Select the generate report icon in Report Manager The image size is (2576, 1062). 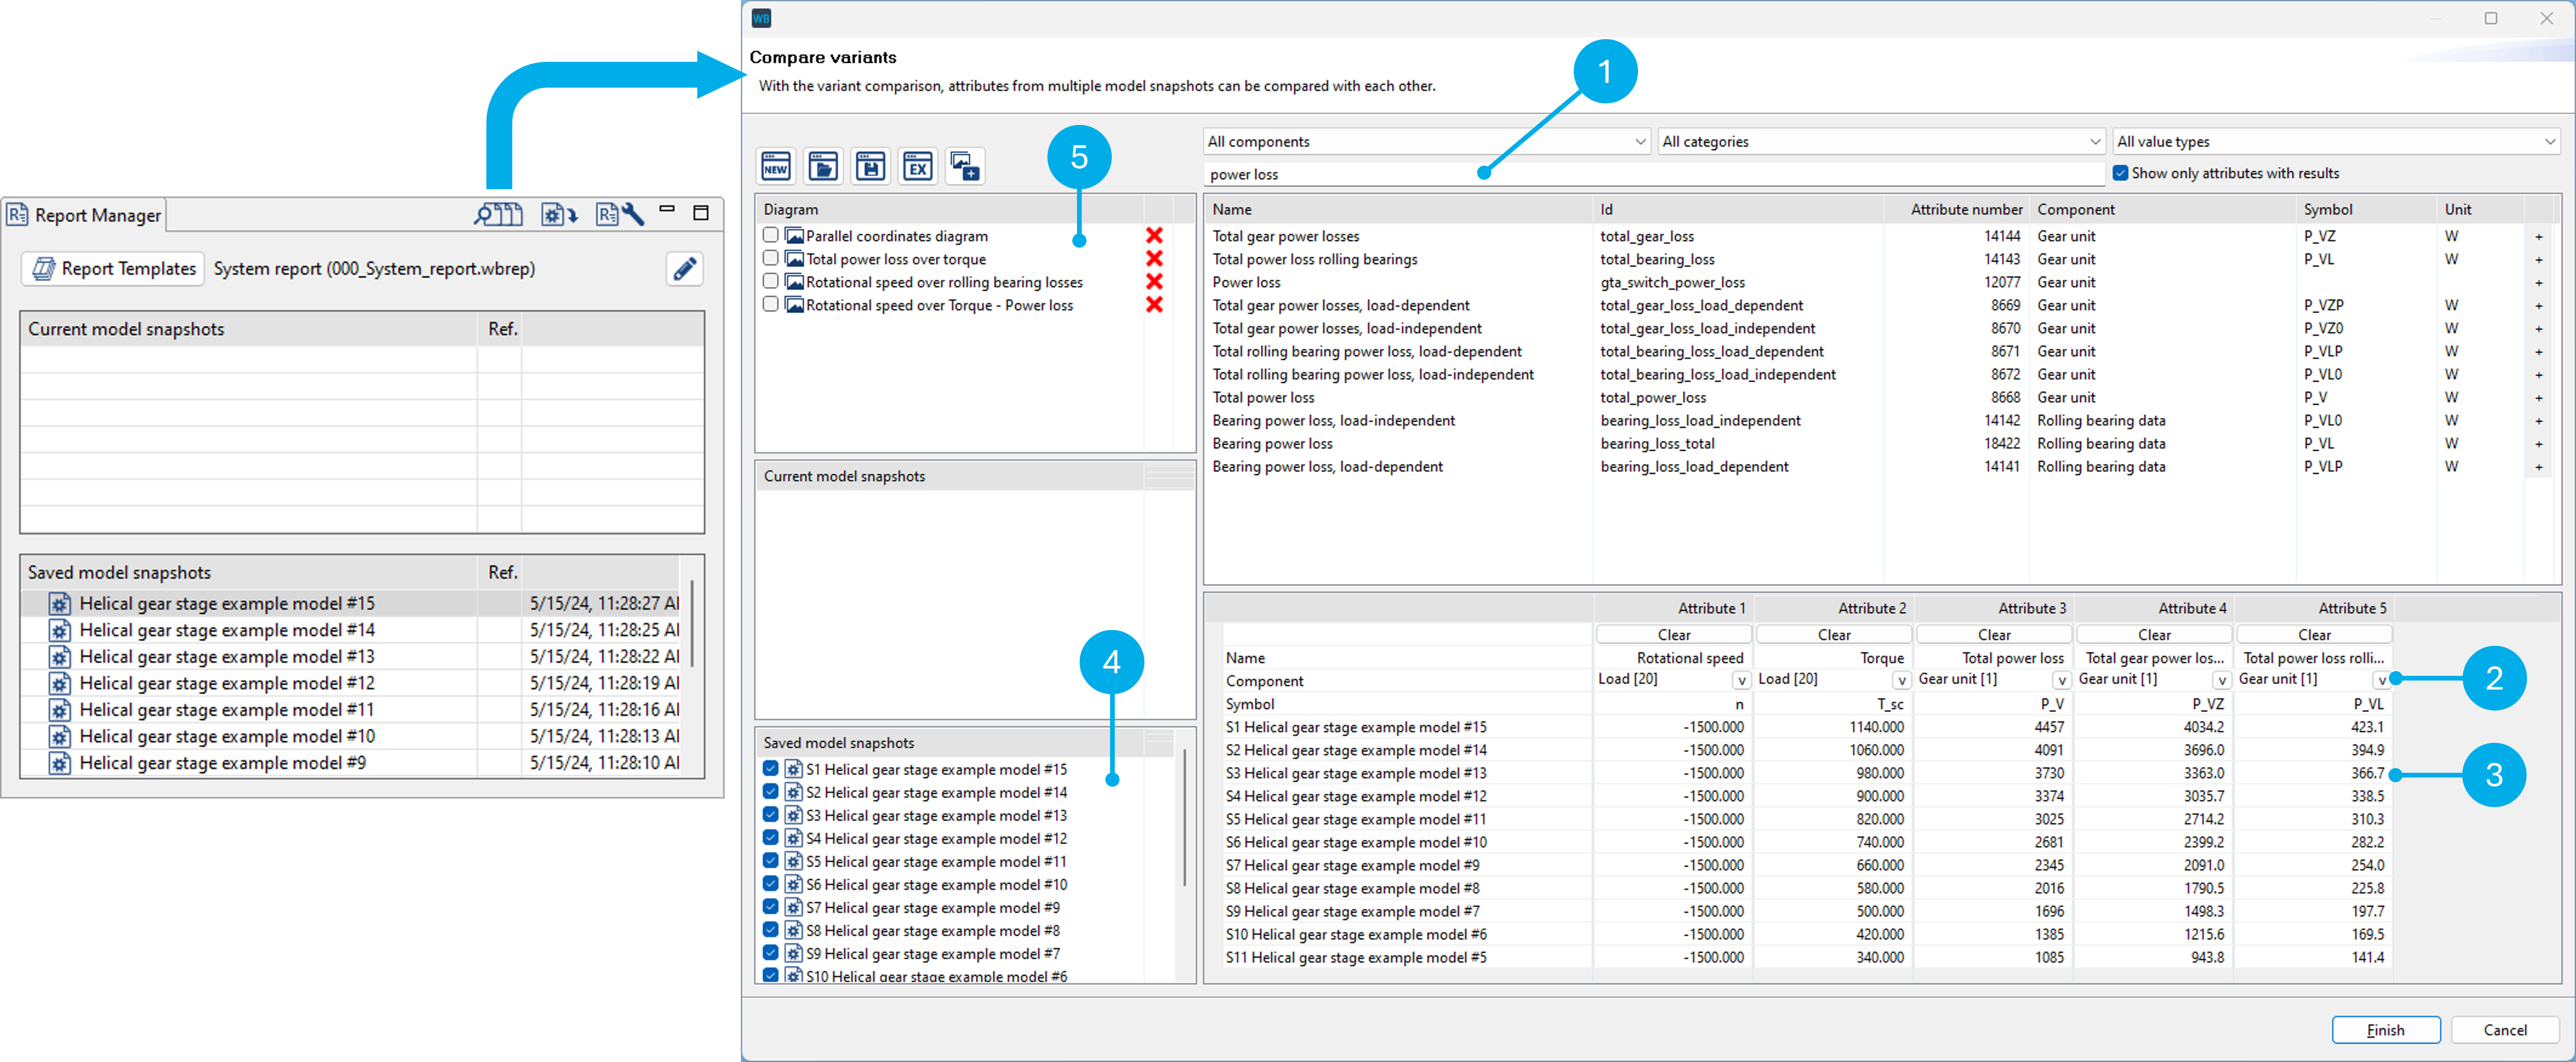tap(557, 214)
